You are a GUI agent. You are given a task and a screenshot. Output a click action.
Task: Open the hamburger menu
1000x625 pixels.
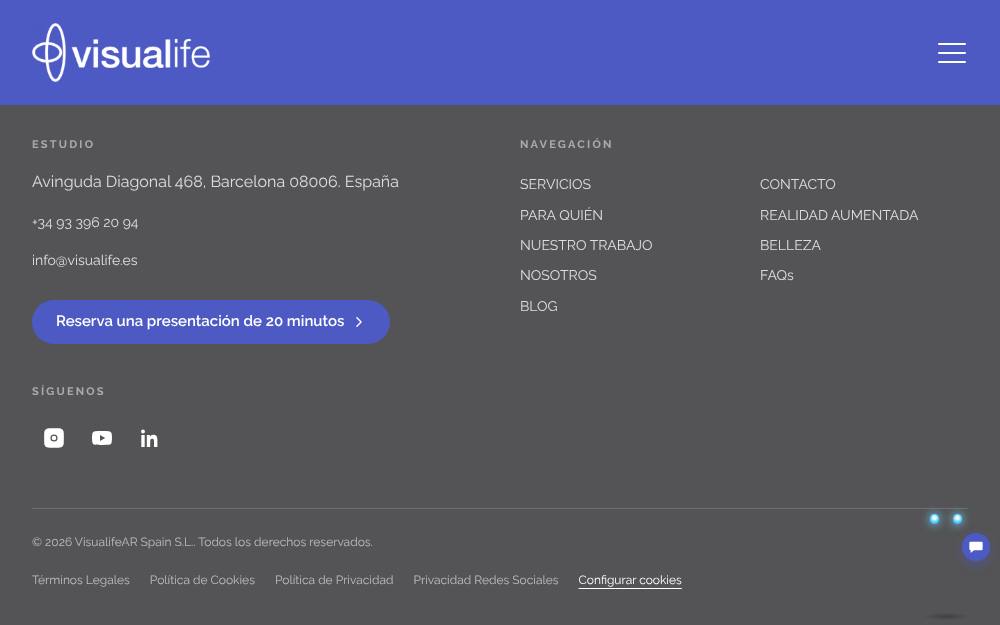click(952, 53)
